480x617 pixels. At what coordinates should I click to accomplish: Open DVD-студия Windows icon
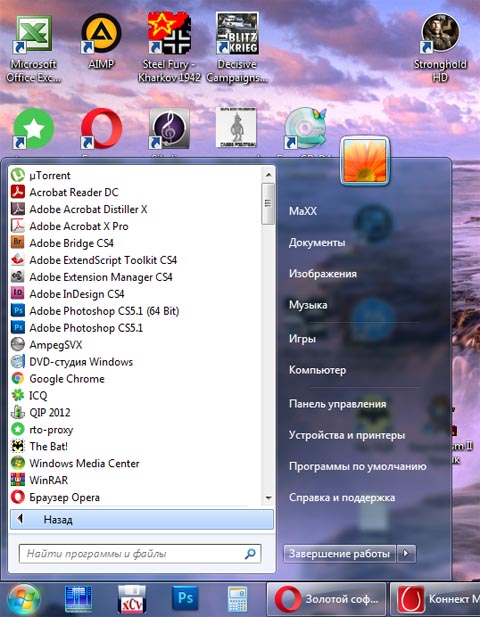point(17,362)
